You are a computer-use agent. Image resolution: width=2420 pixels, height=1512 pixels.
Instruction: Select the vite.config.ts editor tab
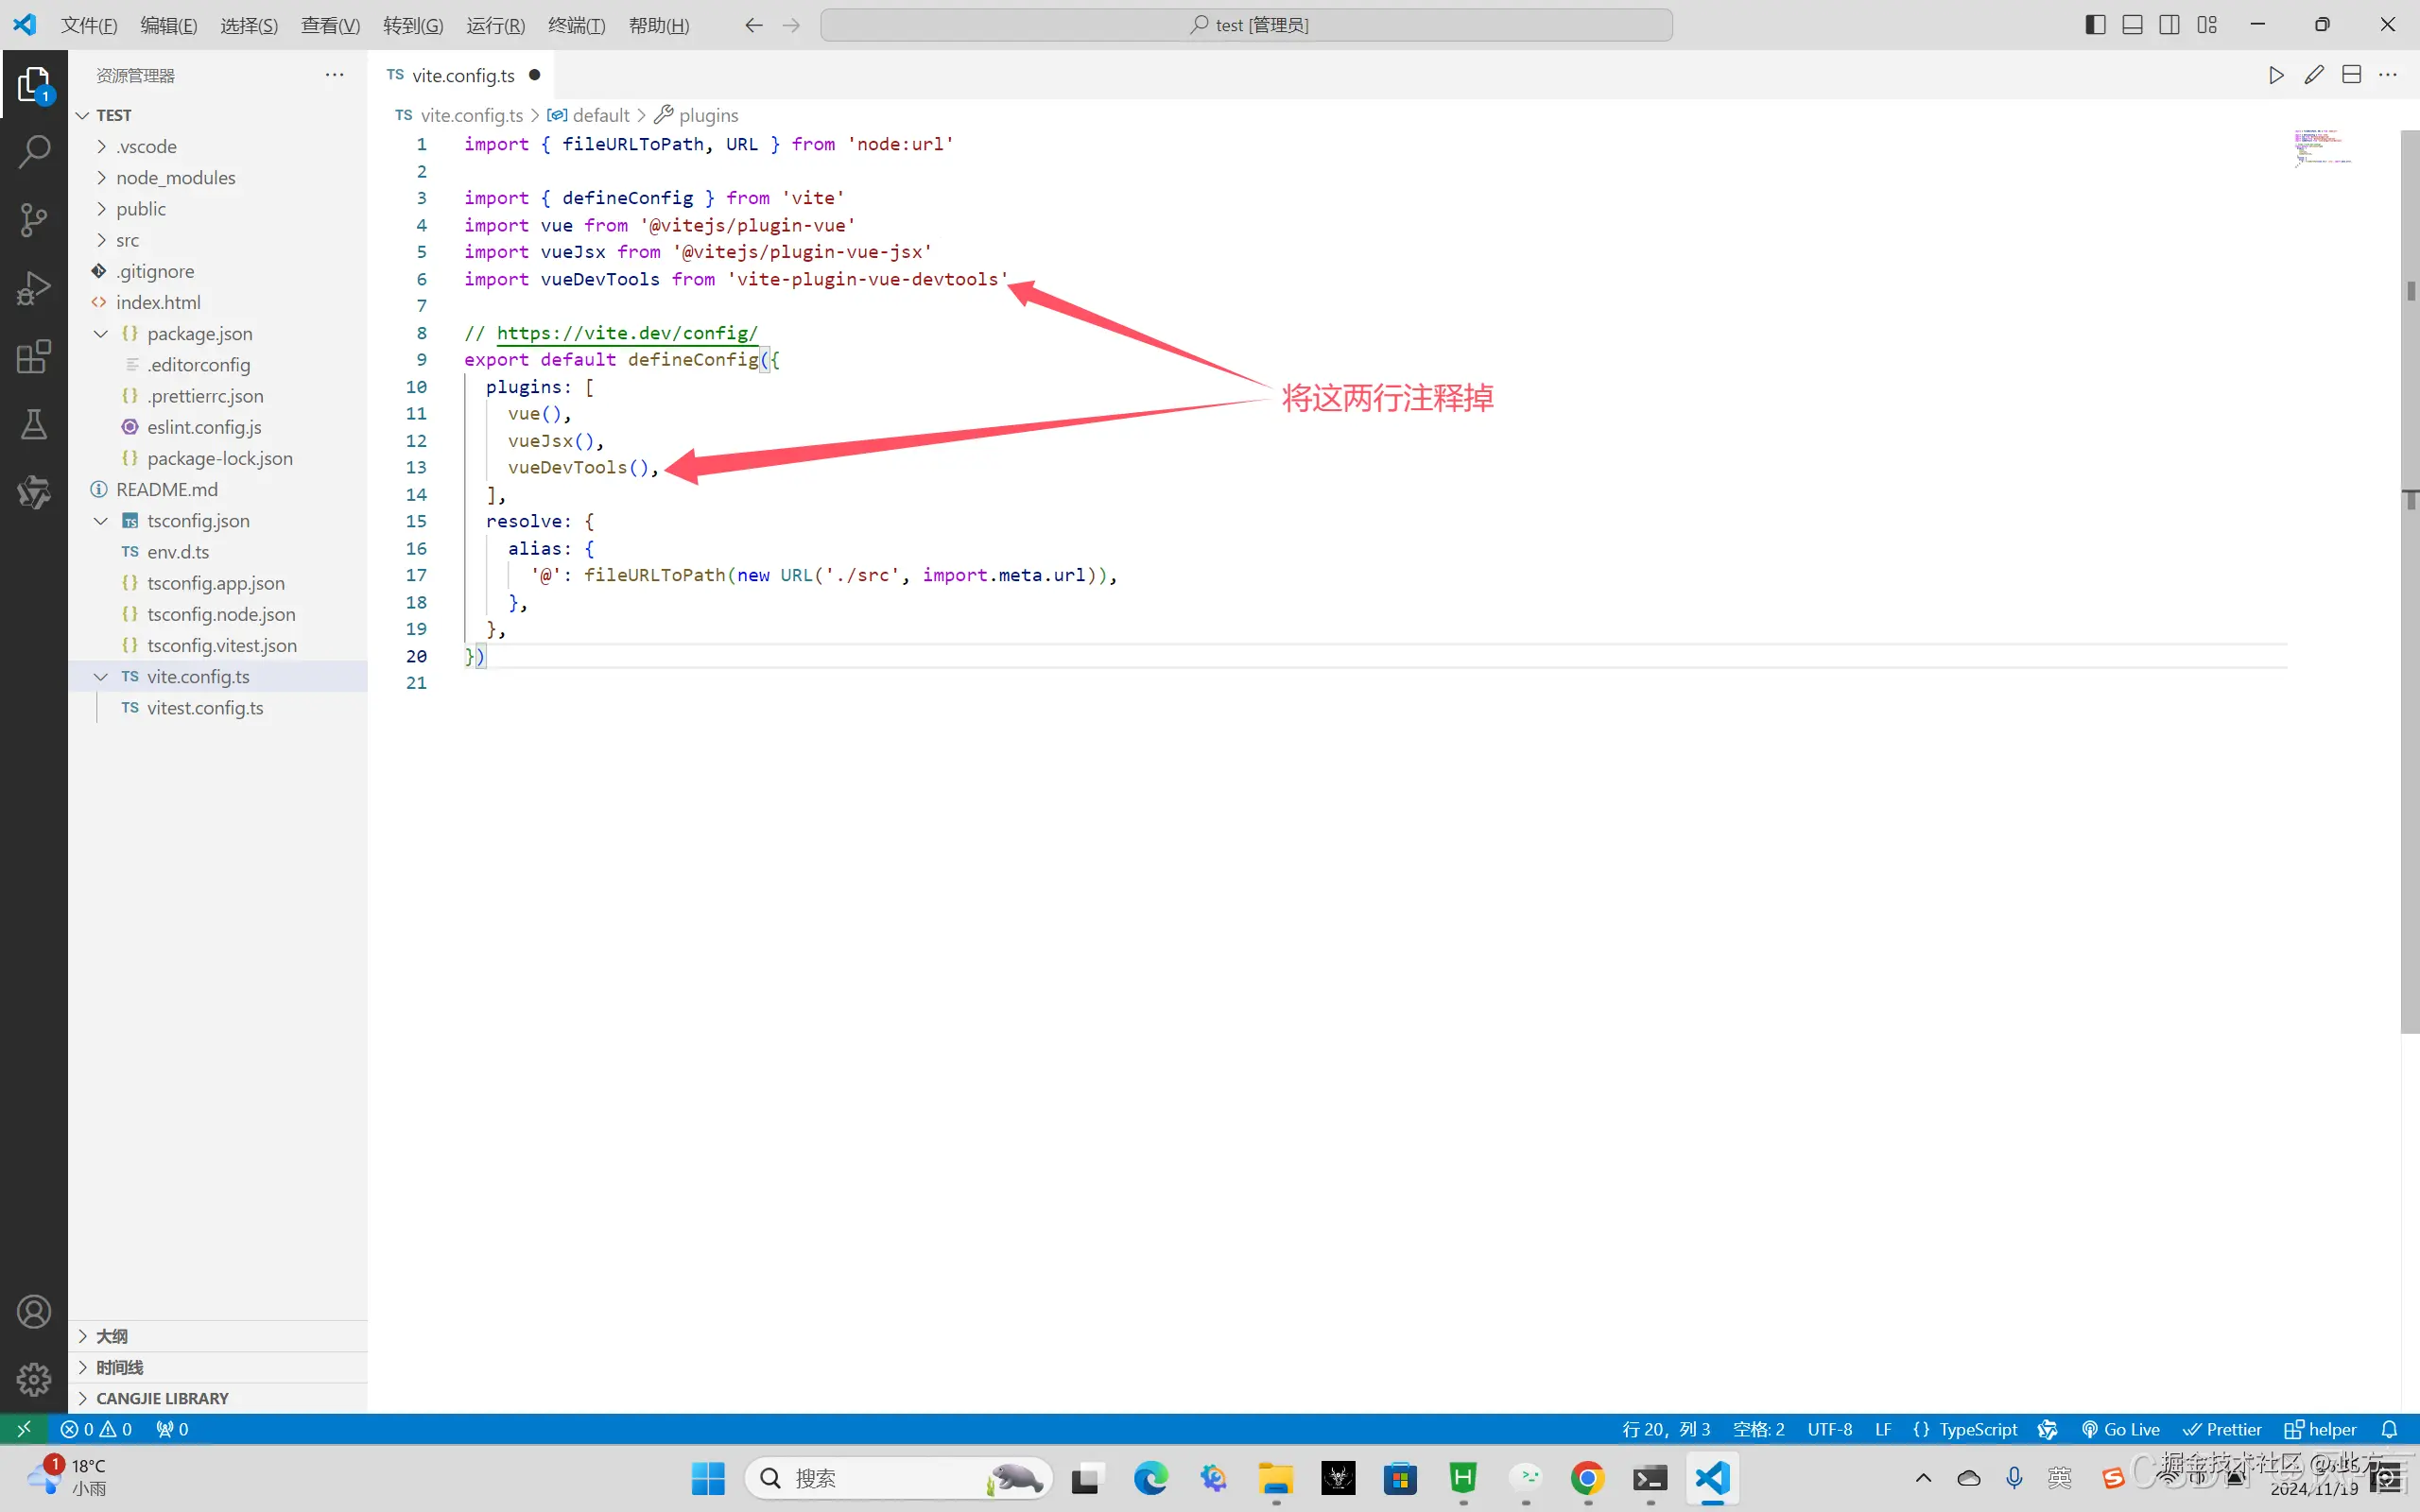coord(463,75)
